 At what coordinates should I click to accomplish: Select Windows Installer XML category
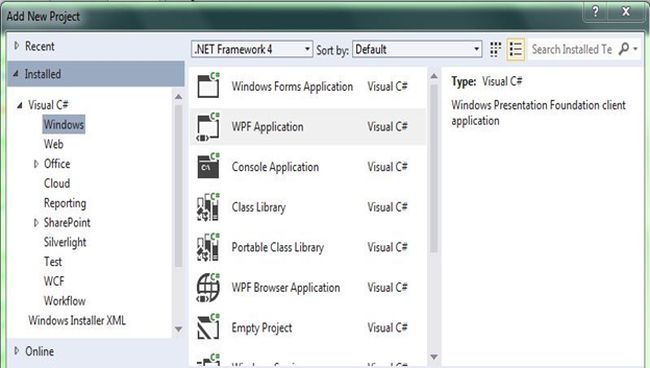(x=77, y=320)
